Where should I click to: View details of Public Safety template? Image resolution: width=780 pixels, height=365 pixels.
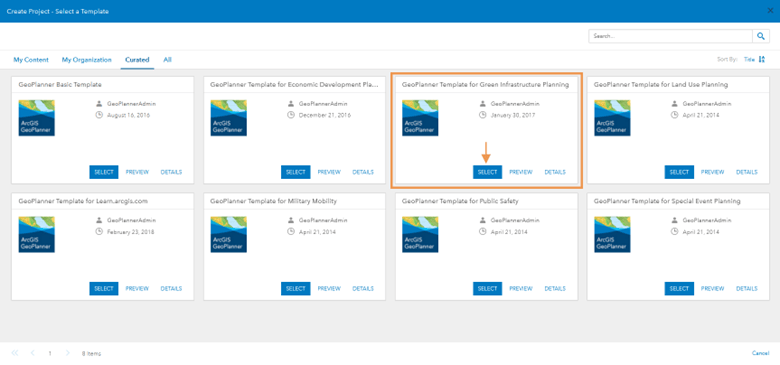pyautogui.click(x=555, y=288)
